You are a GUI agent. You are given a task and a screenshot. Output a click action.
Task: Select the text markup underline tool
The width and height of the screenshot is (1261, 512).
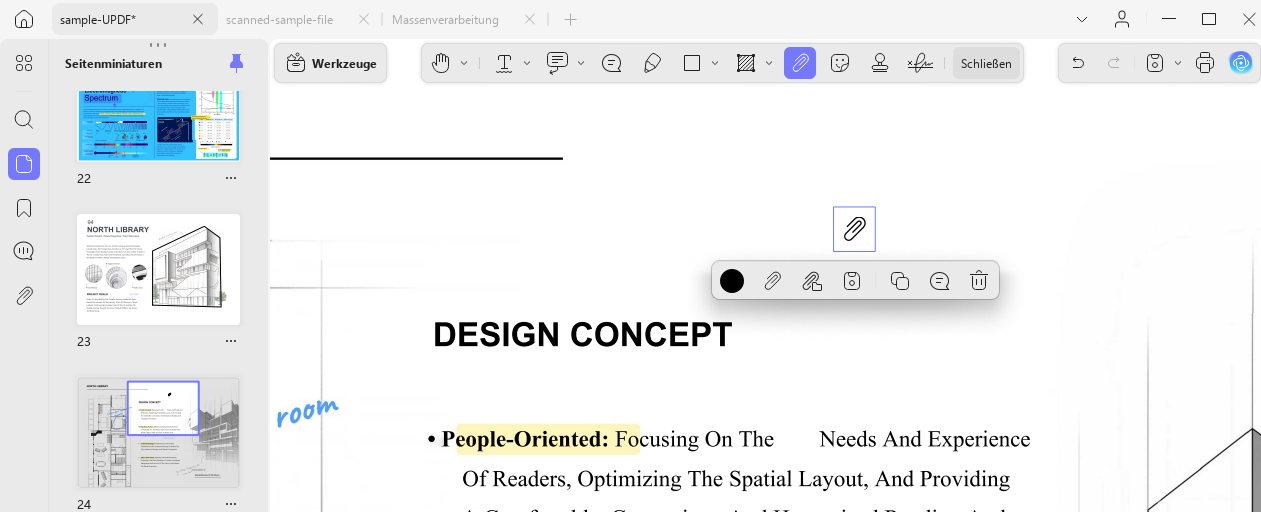(504, 63)
